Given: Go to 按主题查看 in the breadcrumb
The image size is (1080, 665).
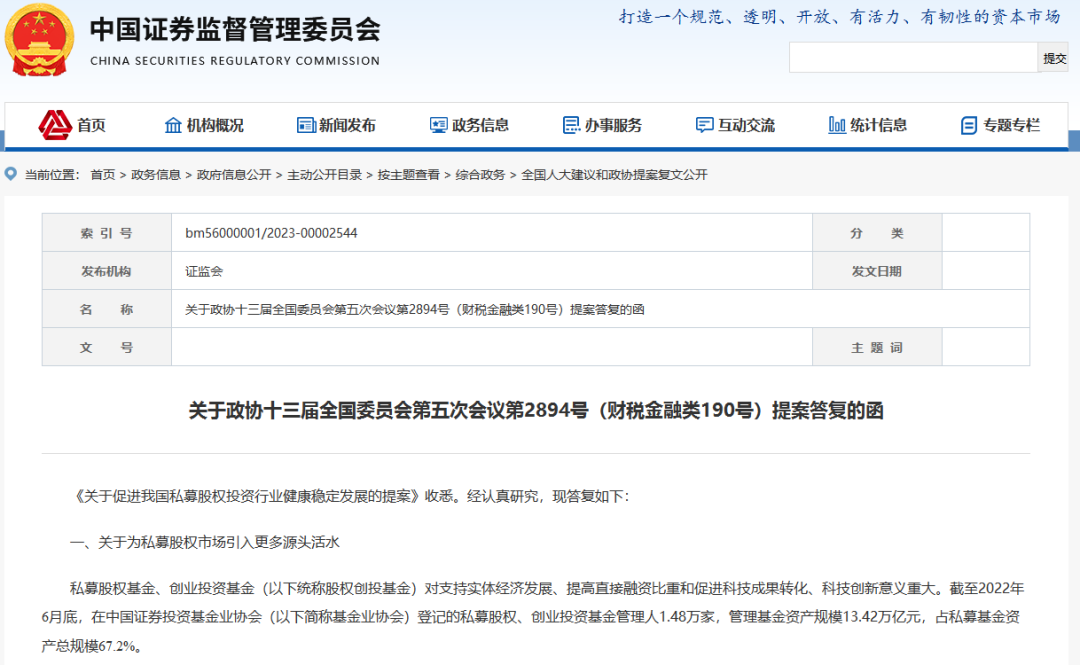Looking at the screenshot, I should coord(408,175).
